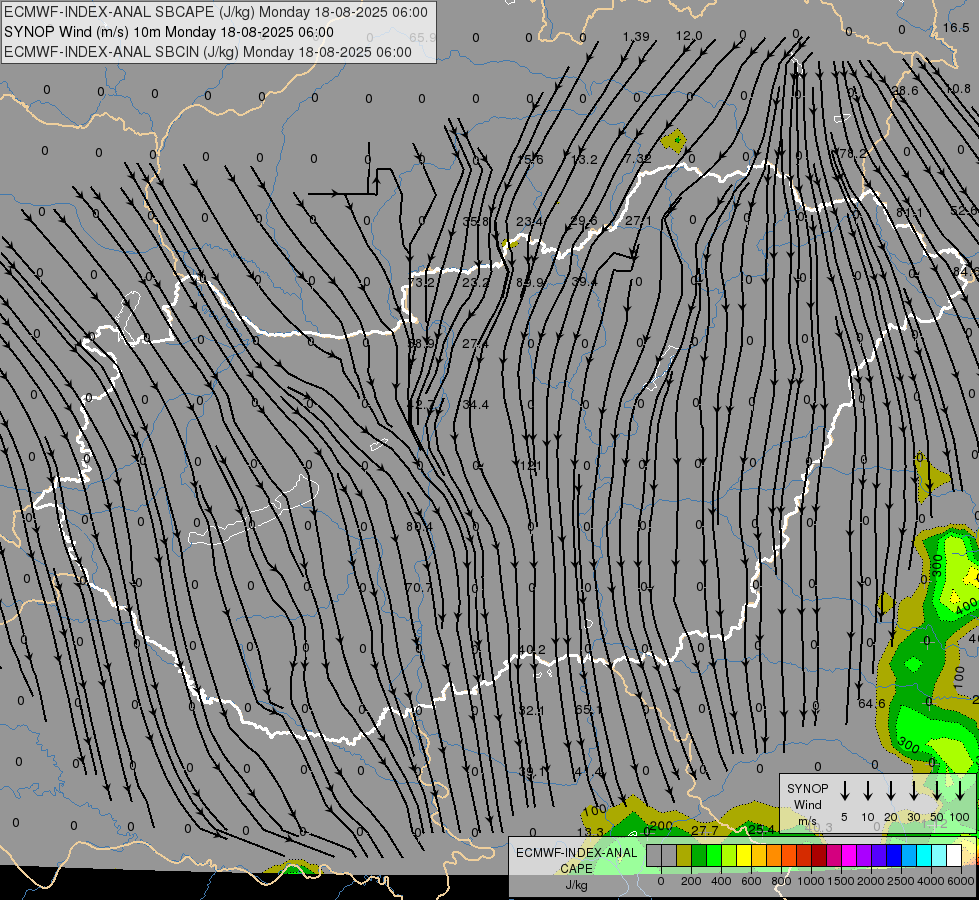979x900 pixels.
Task: Click the 'ECMWF-INDEX-ANAL SBCAPE' title line
Action: (x=216, y=12)
